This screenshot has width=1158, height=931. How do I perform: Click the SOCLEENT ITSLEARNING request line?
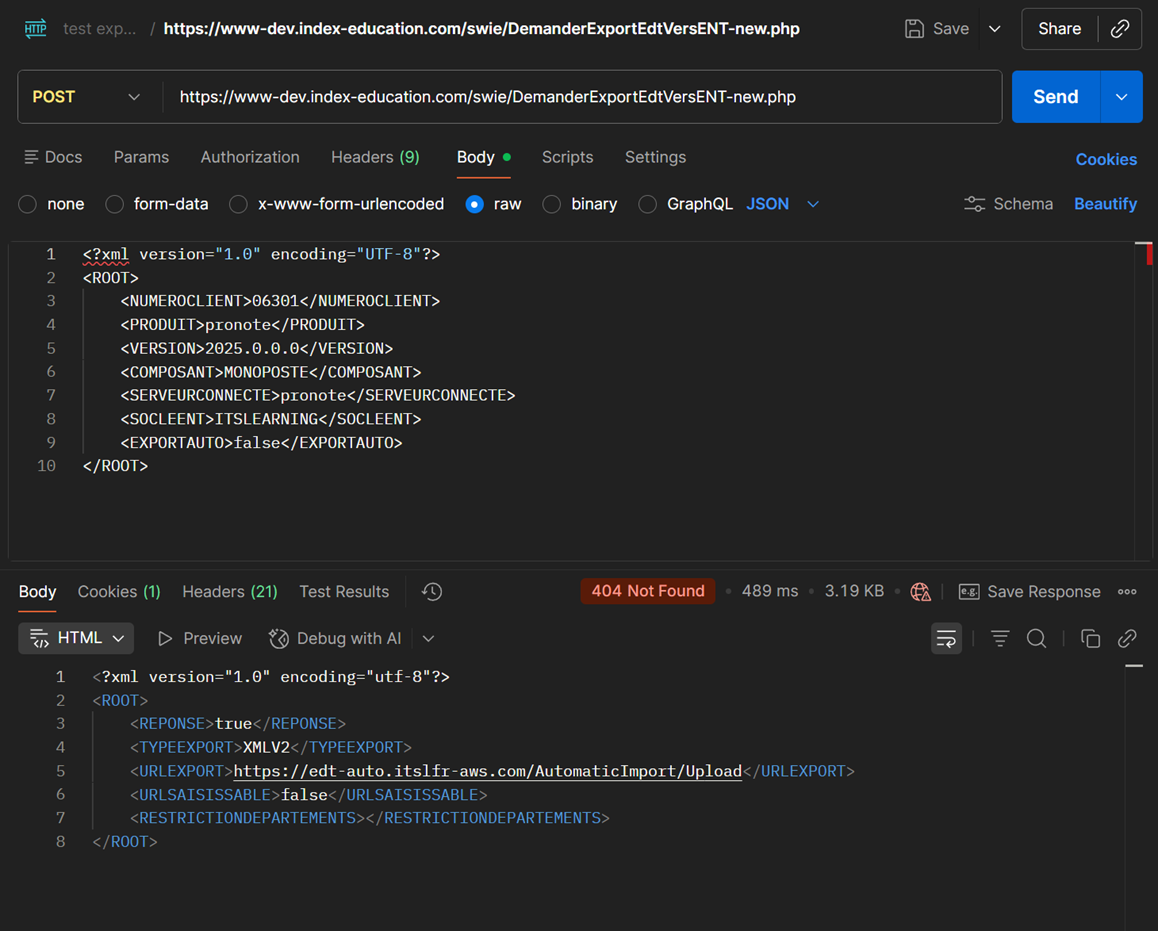pos(271,419)
